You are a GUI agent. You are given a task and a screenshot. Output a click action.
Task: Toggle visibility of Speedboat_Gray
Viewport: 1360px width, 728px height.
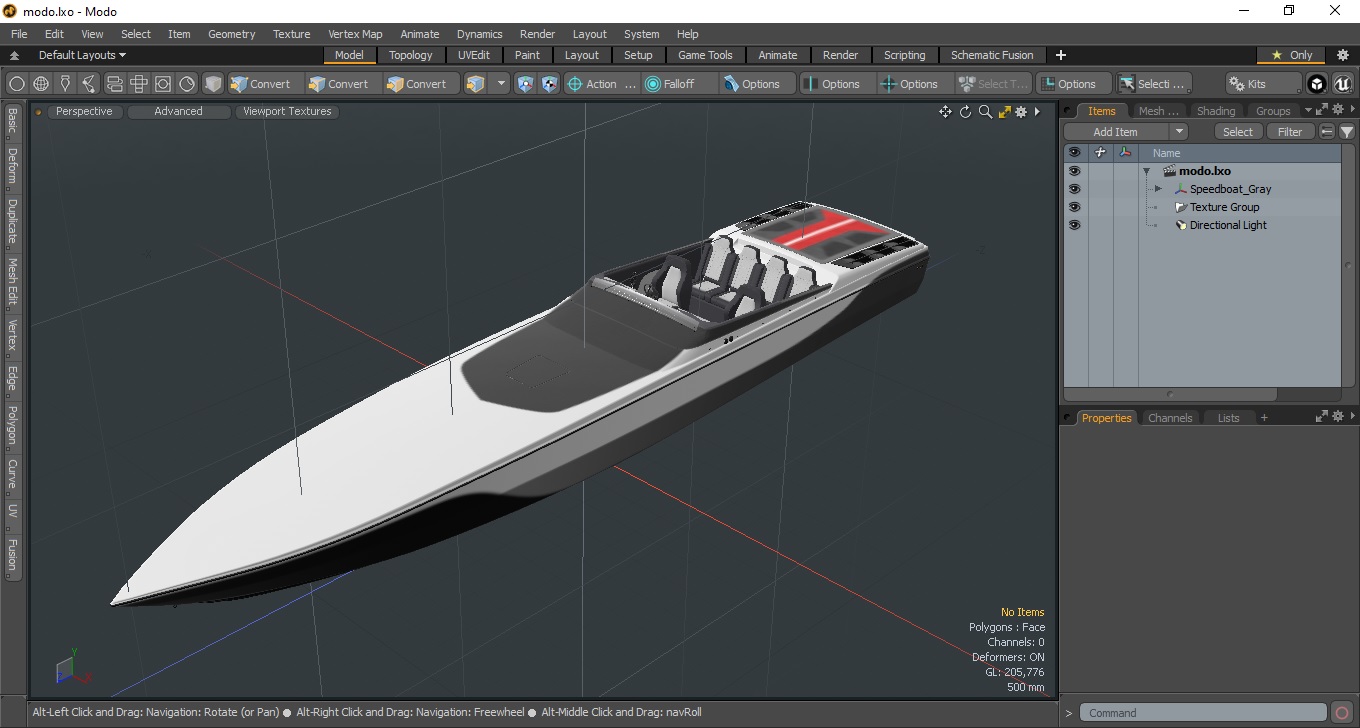pos(1075,189)
